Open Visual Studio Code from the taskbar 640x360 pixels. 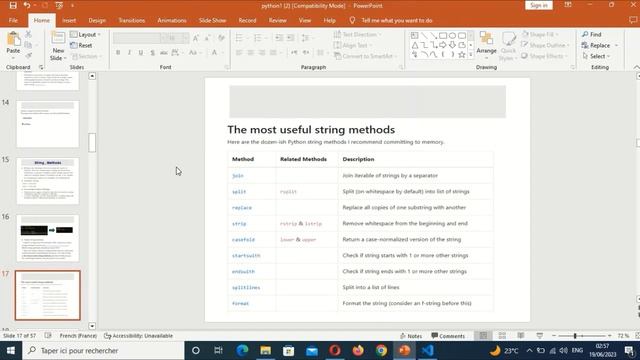tap(427, 351)
